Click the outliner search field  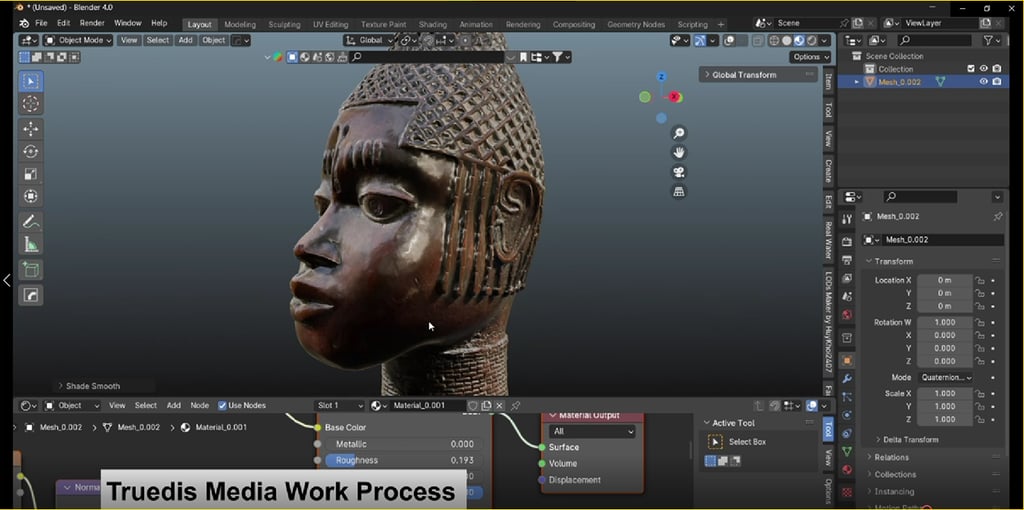pyautogui.click(x=935, y=40)
